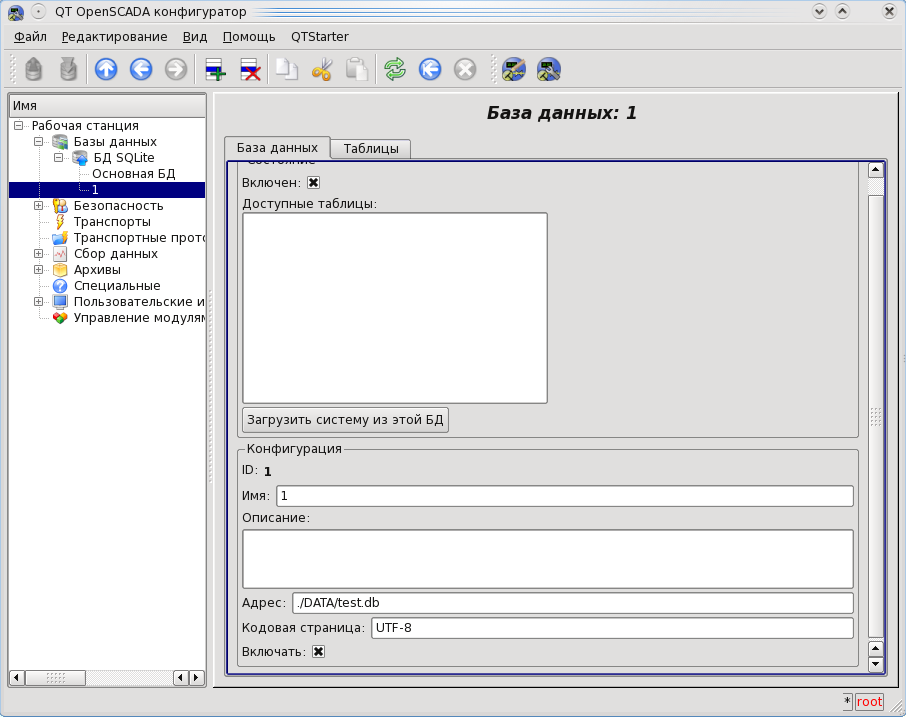
Task: Switch to the 'Таблицы' tab
Action: [371, 149]
